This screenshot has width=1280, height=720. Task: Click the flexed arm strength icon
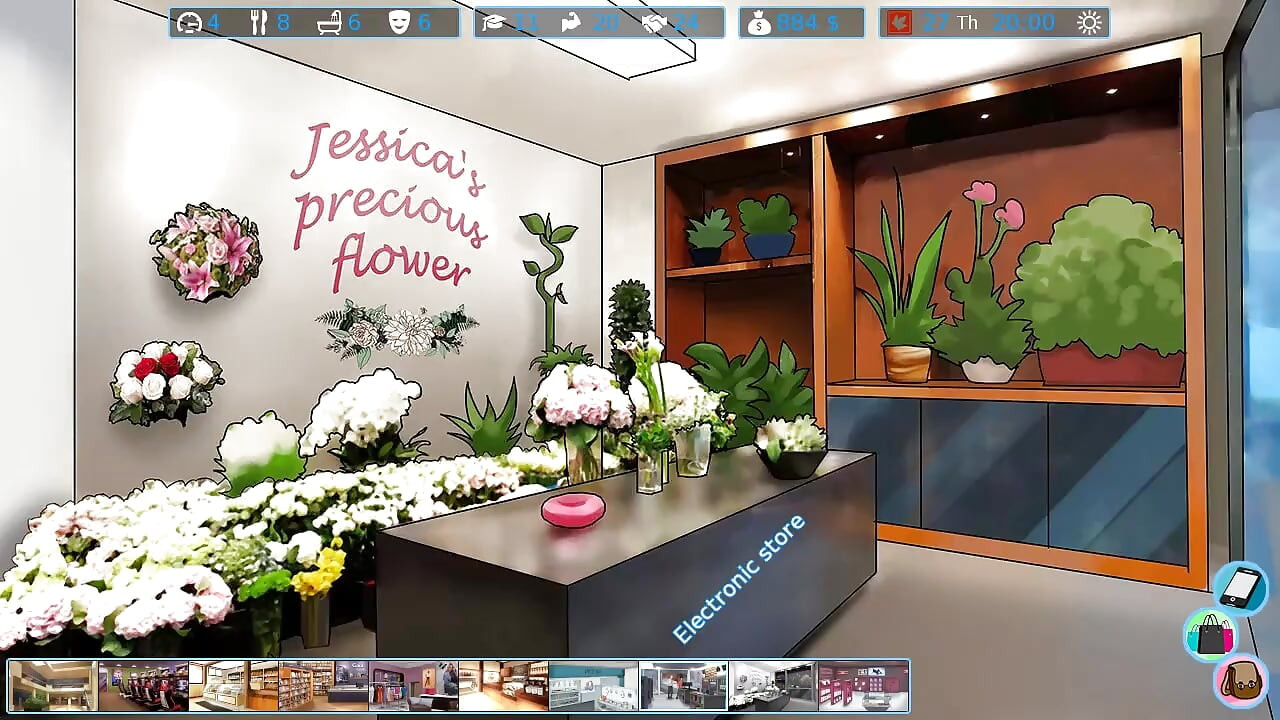571,22
